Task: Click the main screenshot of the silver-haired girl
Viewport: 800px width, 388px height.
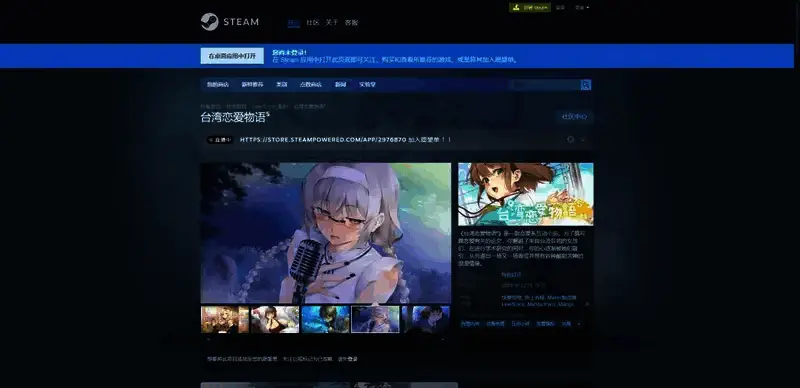Action: coord(326,233)
